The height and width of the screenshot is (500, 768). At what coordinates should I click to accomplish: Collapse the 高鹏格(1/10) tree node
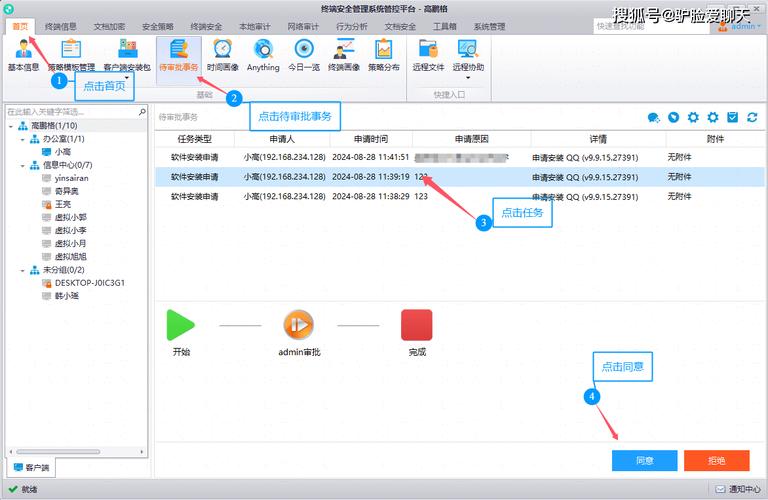pos(11,126)
